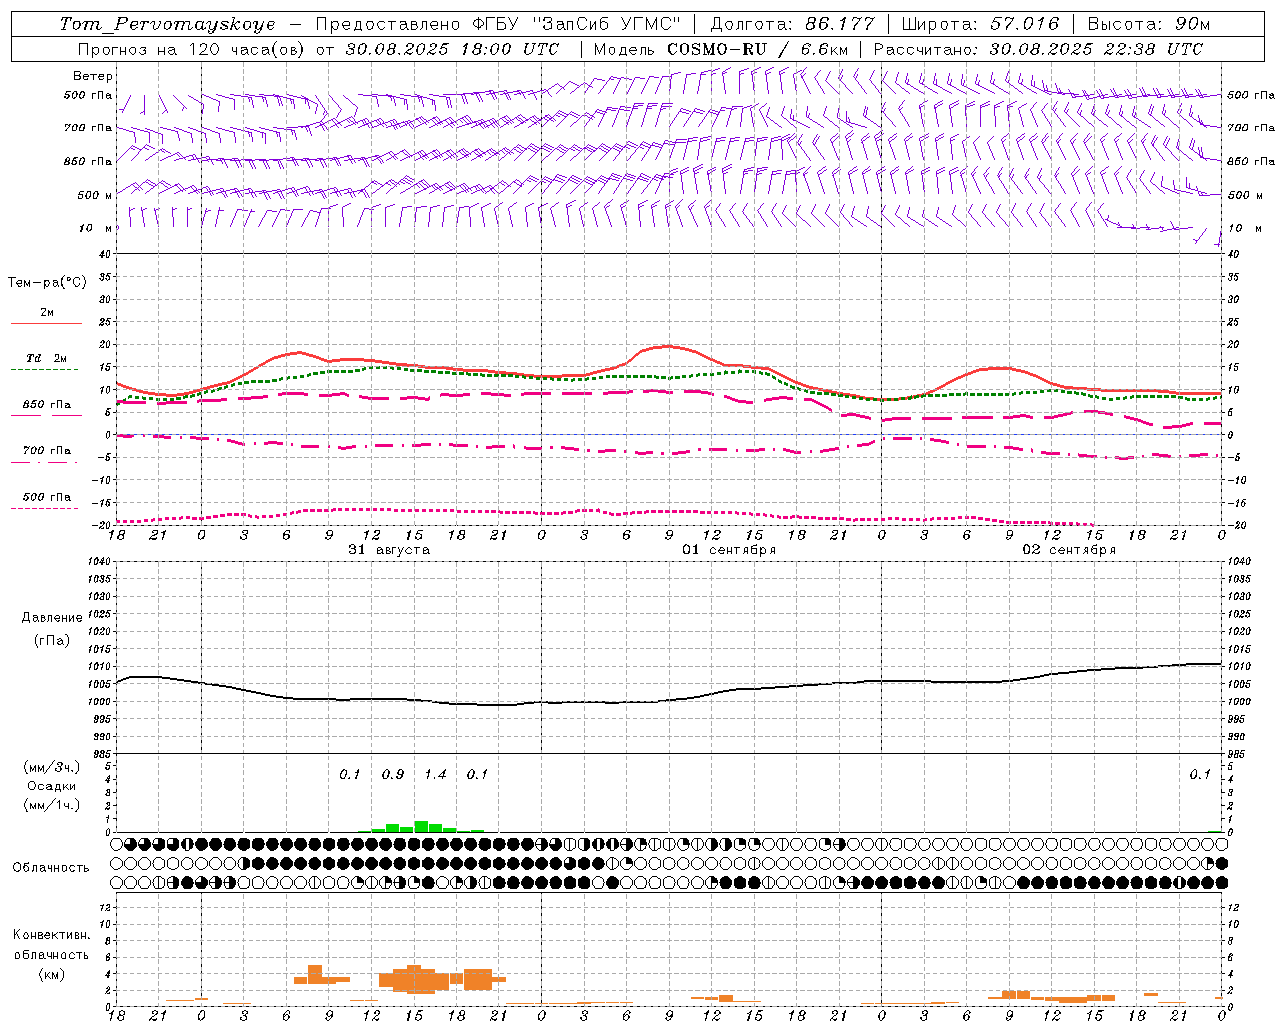
Task: Click the station name Tom_Pervomayskoye
Action: 167,24
